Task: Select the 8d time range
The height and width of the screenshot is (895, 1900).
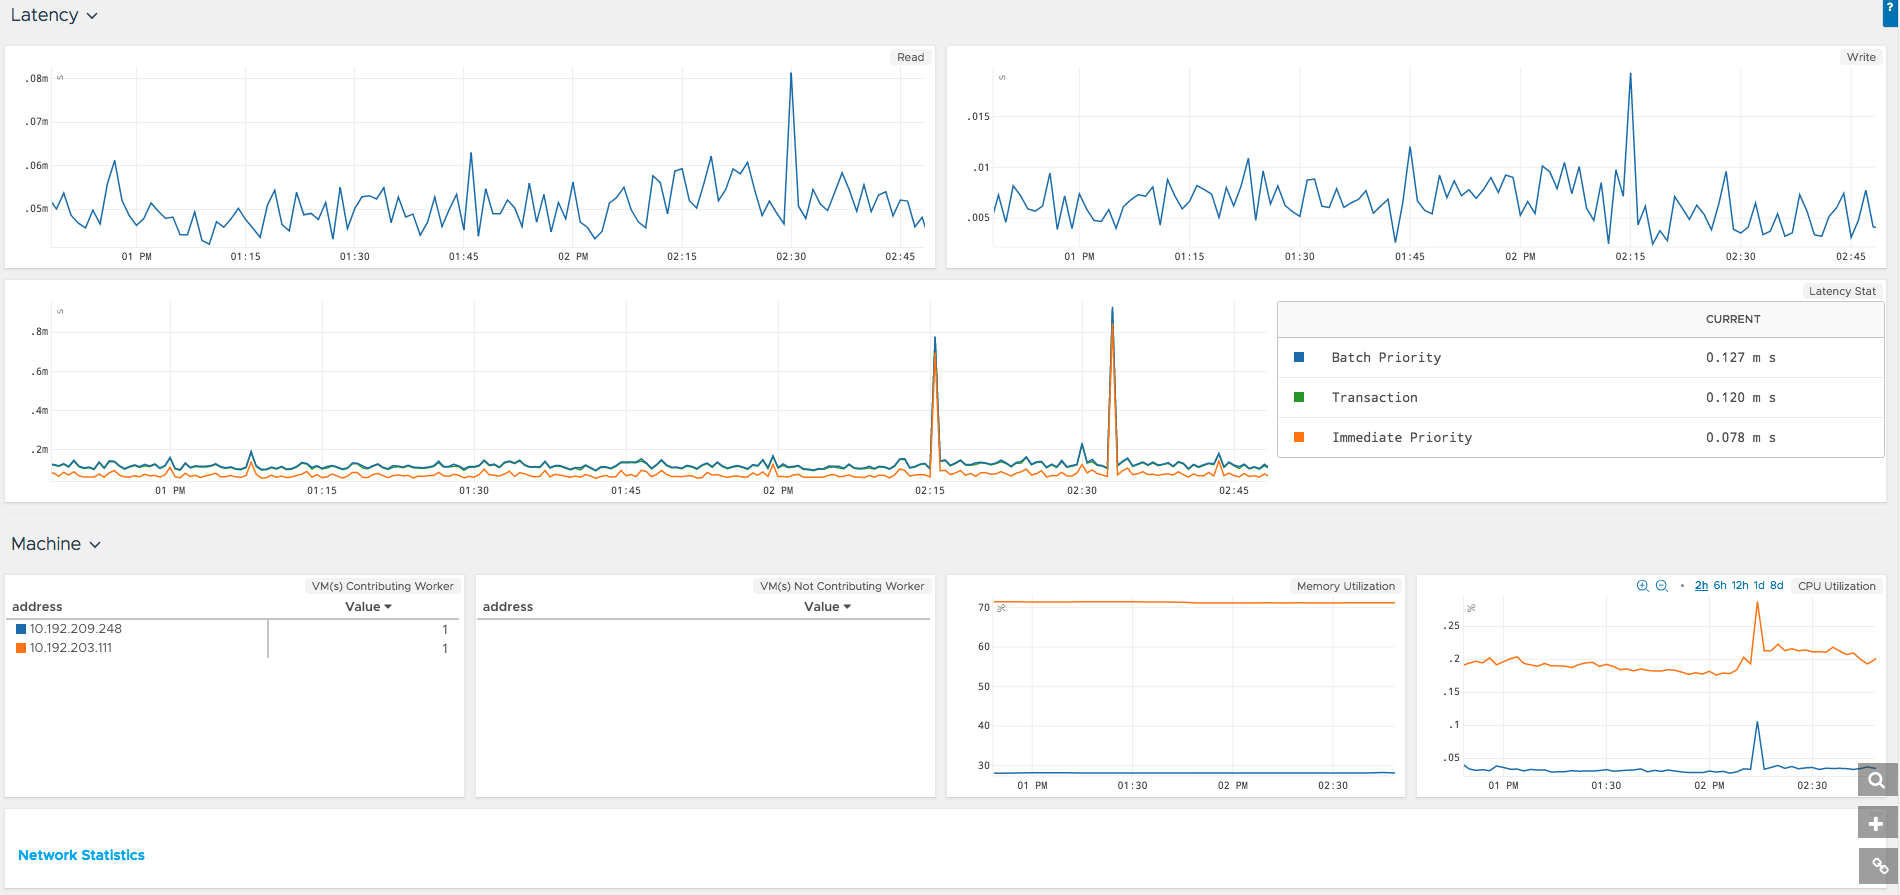Action: tap(1777, 586)
